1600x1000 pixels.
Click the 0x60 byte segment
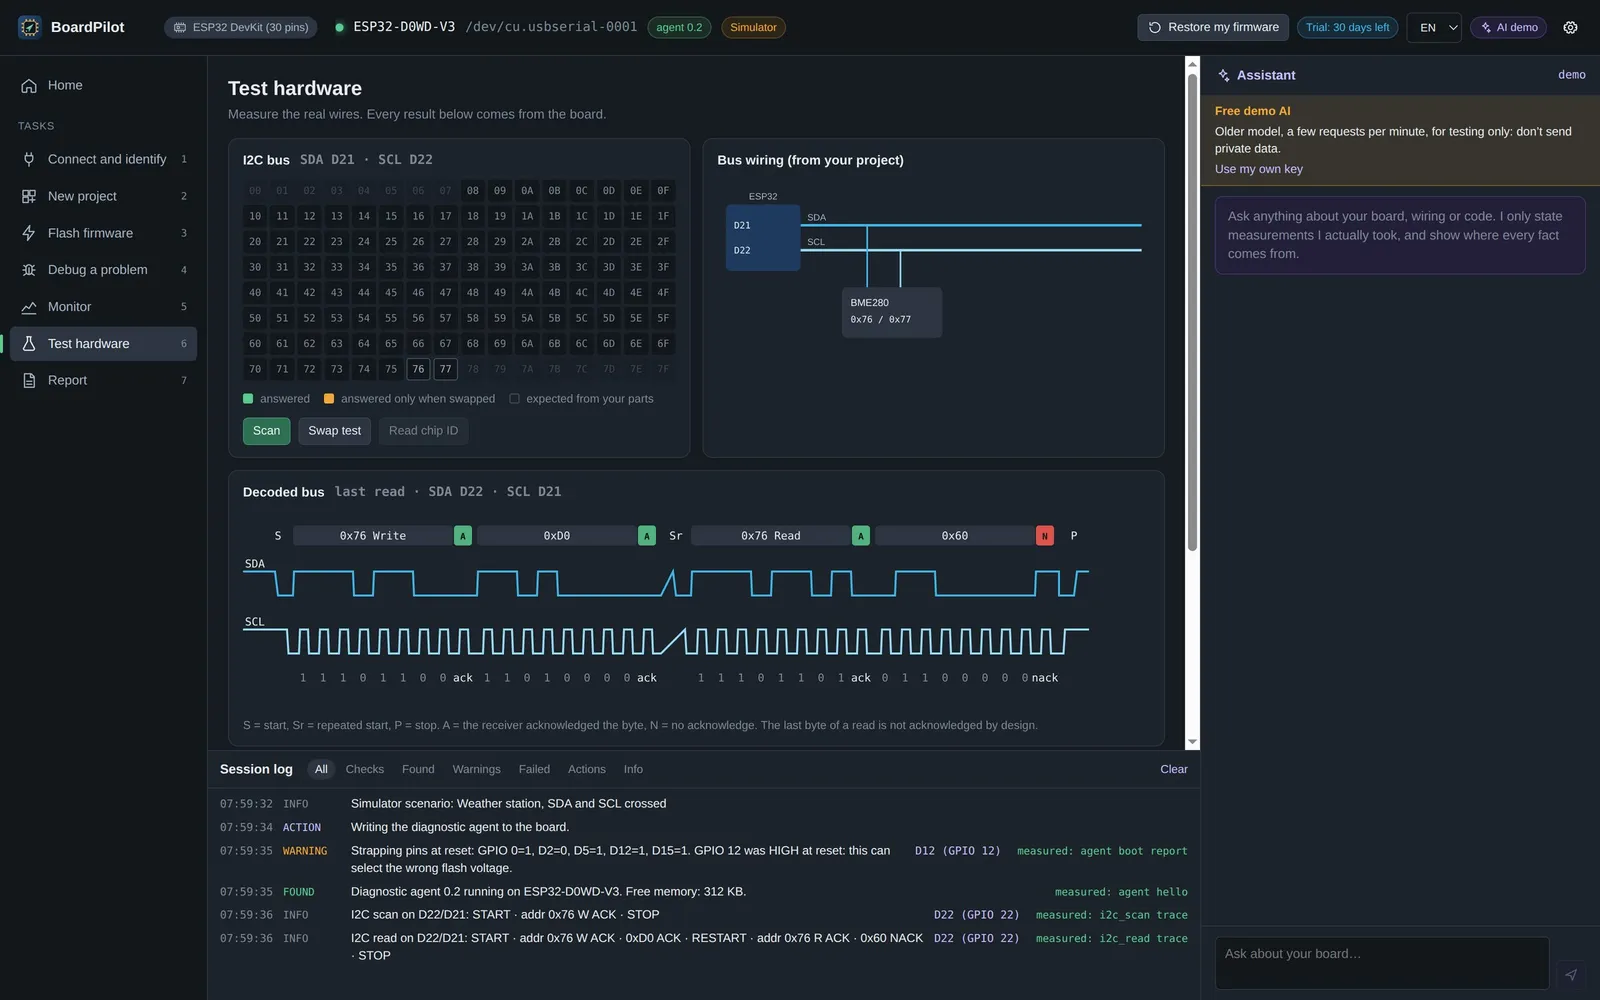click(x=955, y=536)
